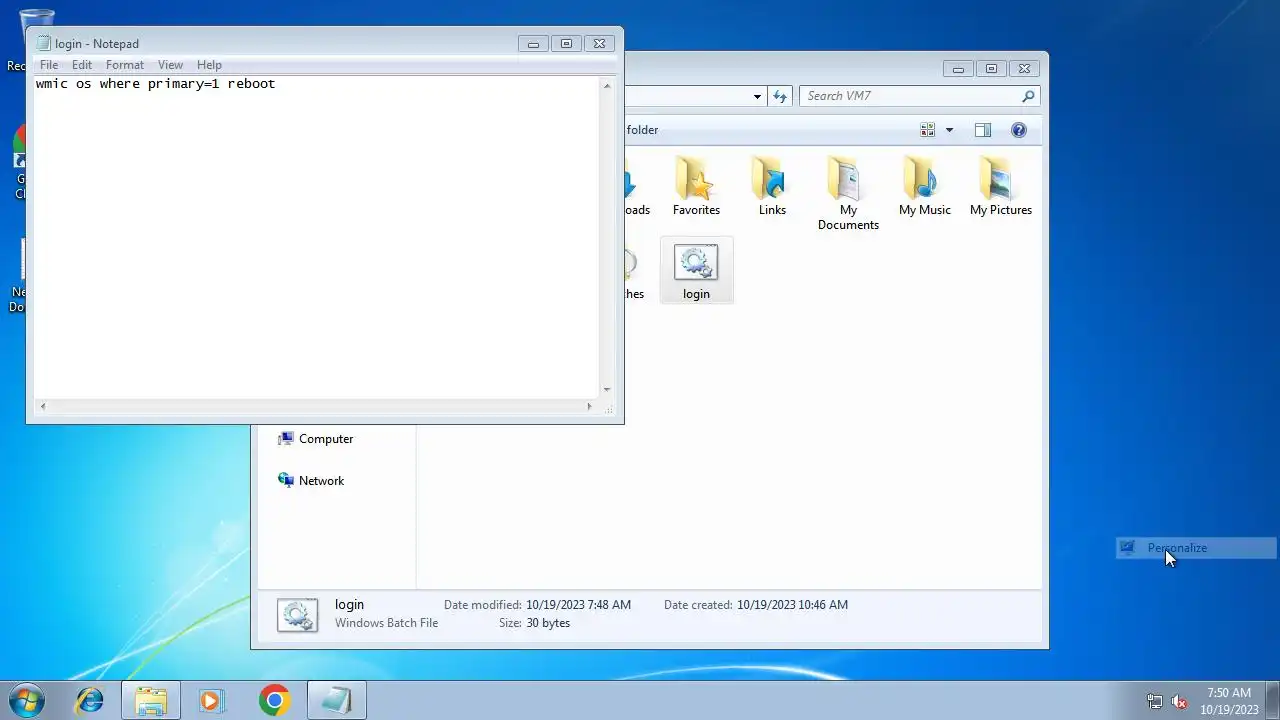
Task: Open the Edit menu in Notepad
Action: coord(82,65)
